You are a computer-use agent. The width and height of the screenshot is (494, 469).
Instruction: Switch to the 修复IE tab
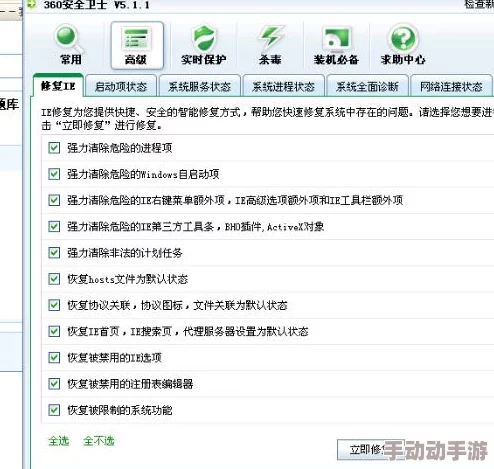pos(58,86)
